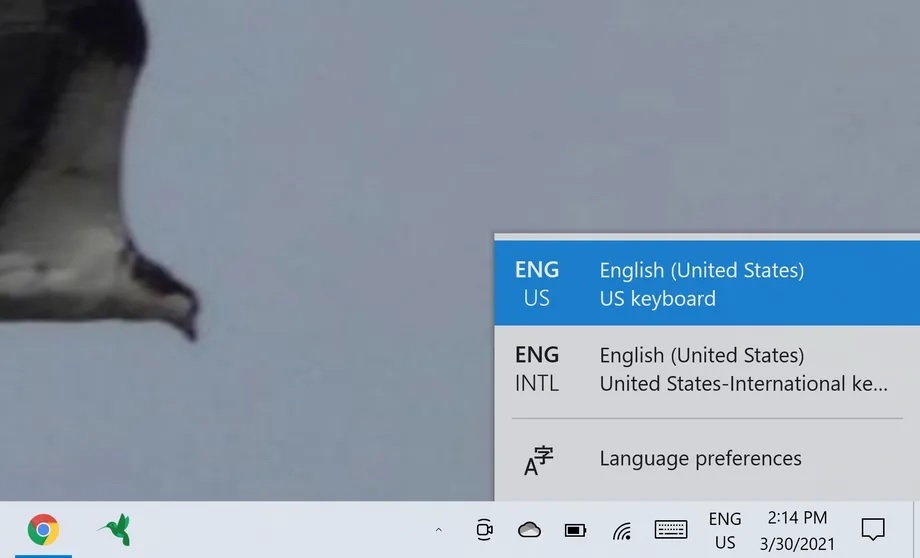The width and height of the screenshot is (920, 558).
Task: Open the touch keyboard icon
Action: click(x=671, y=530)
